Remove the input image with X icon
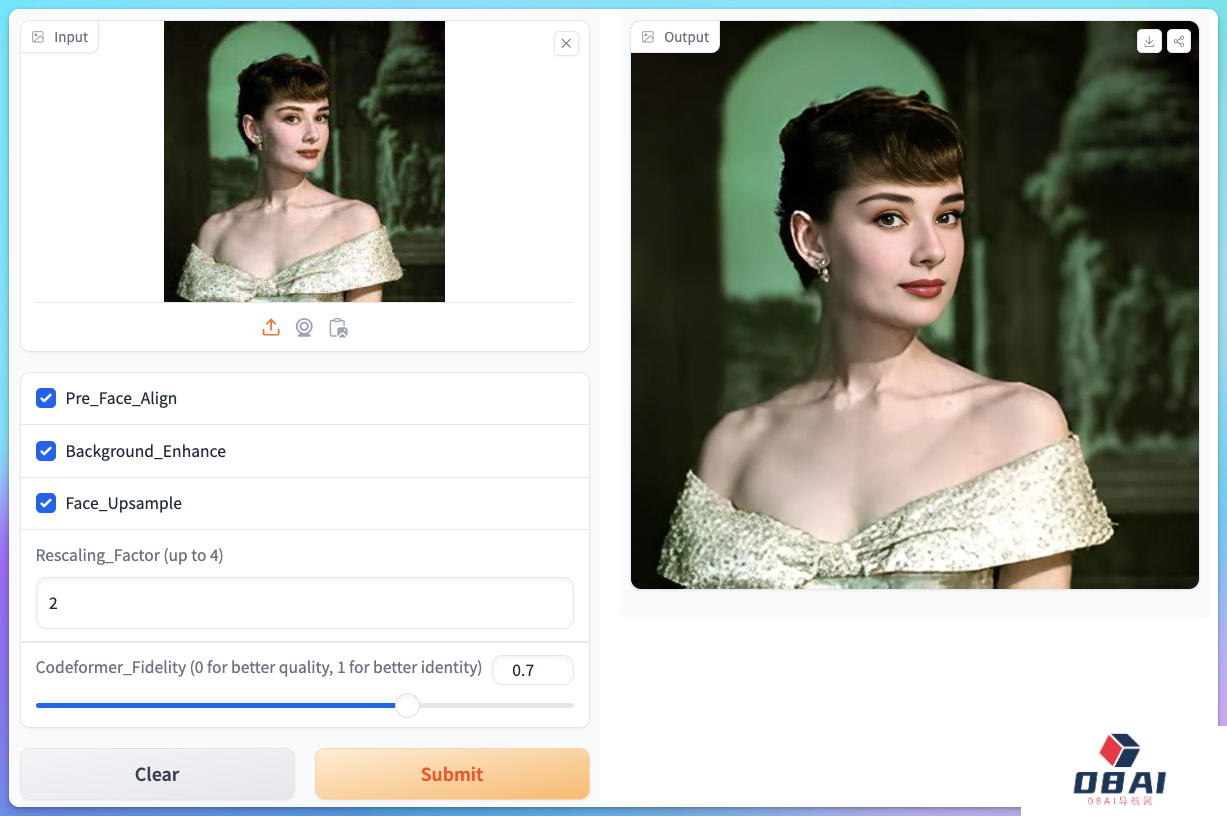Screen dimensions: 1227x816 click(x=566, y=43)
